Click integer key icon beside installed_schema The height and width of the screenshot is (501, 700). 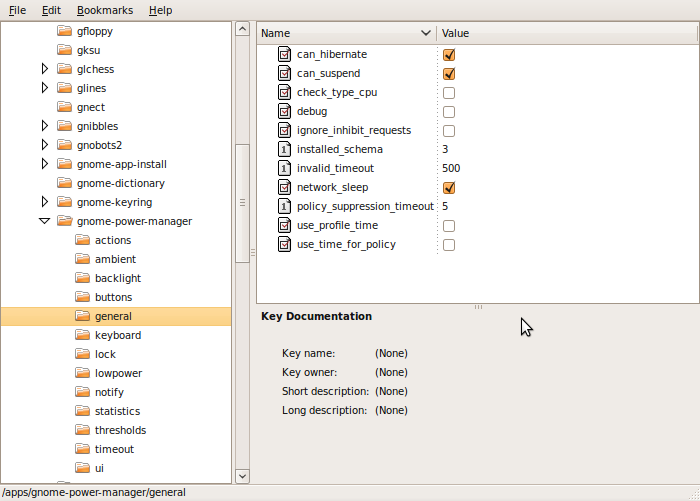coord(284,149)
